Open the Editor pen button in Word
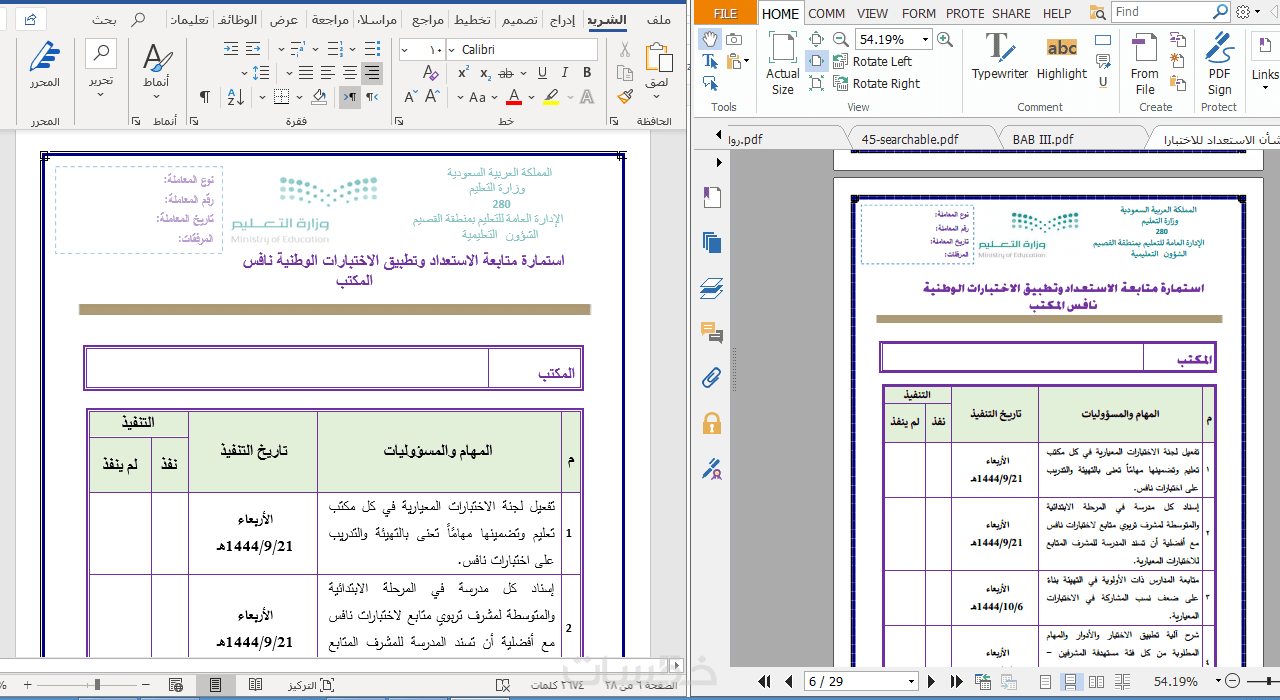The height and width of the screenshot is (700, 1280). pyautogui.click(x=44, y=66)
